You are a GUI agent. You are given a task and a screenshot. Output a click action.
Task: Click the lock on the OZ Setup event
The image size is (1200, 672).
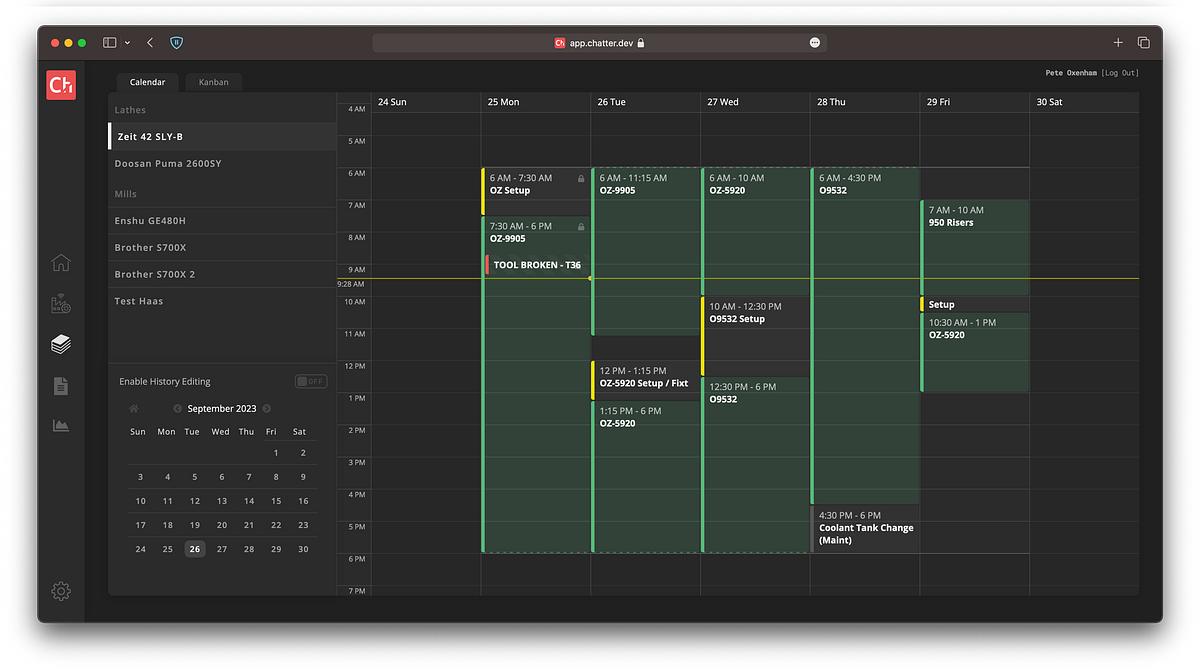tap(580, 178)
